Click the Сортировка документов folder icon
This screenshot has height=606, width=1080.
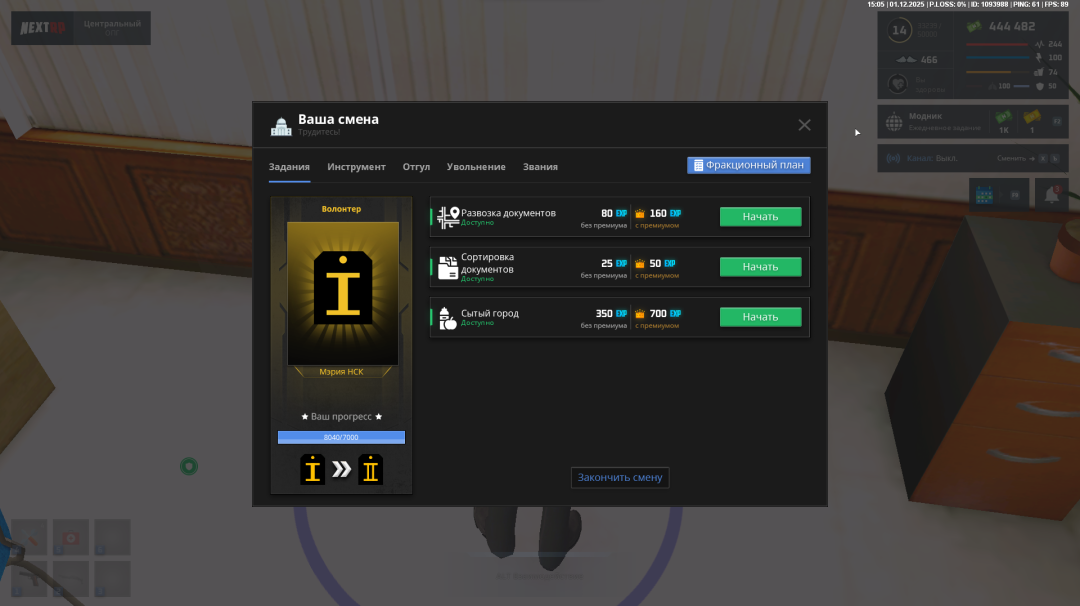(447, 267)
